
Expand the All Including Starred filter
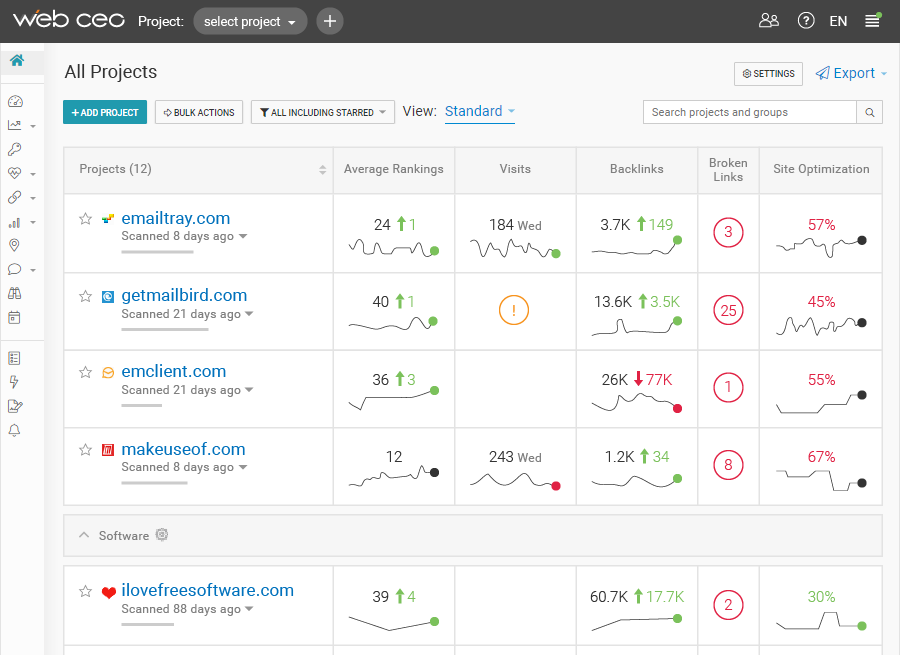click(x=322, y=113)
